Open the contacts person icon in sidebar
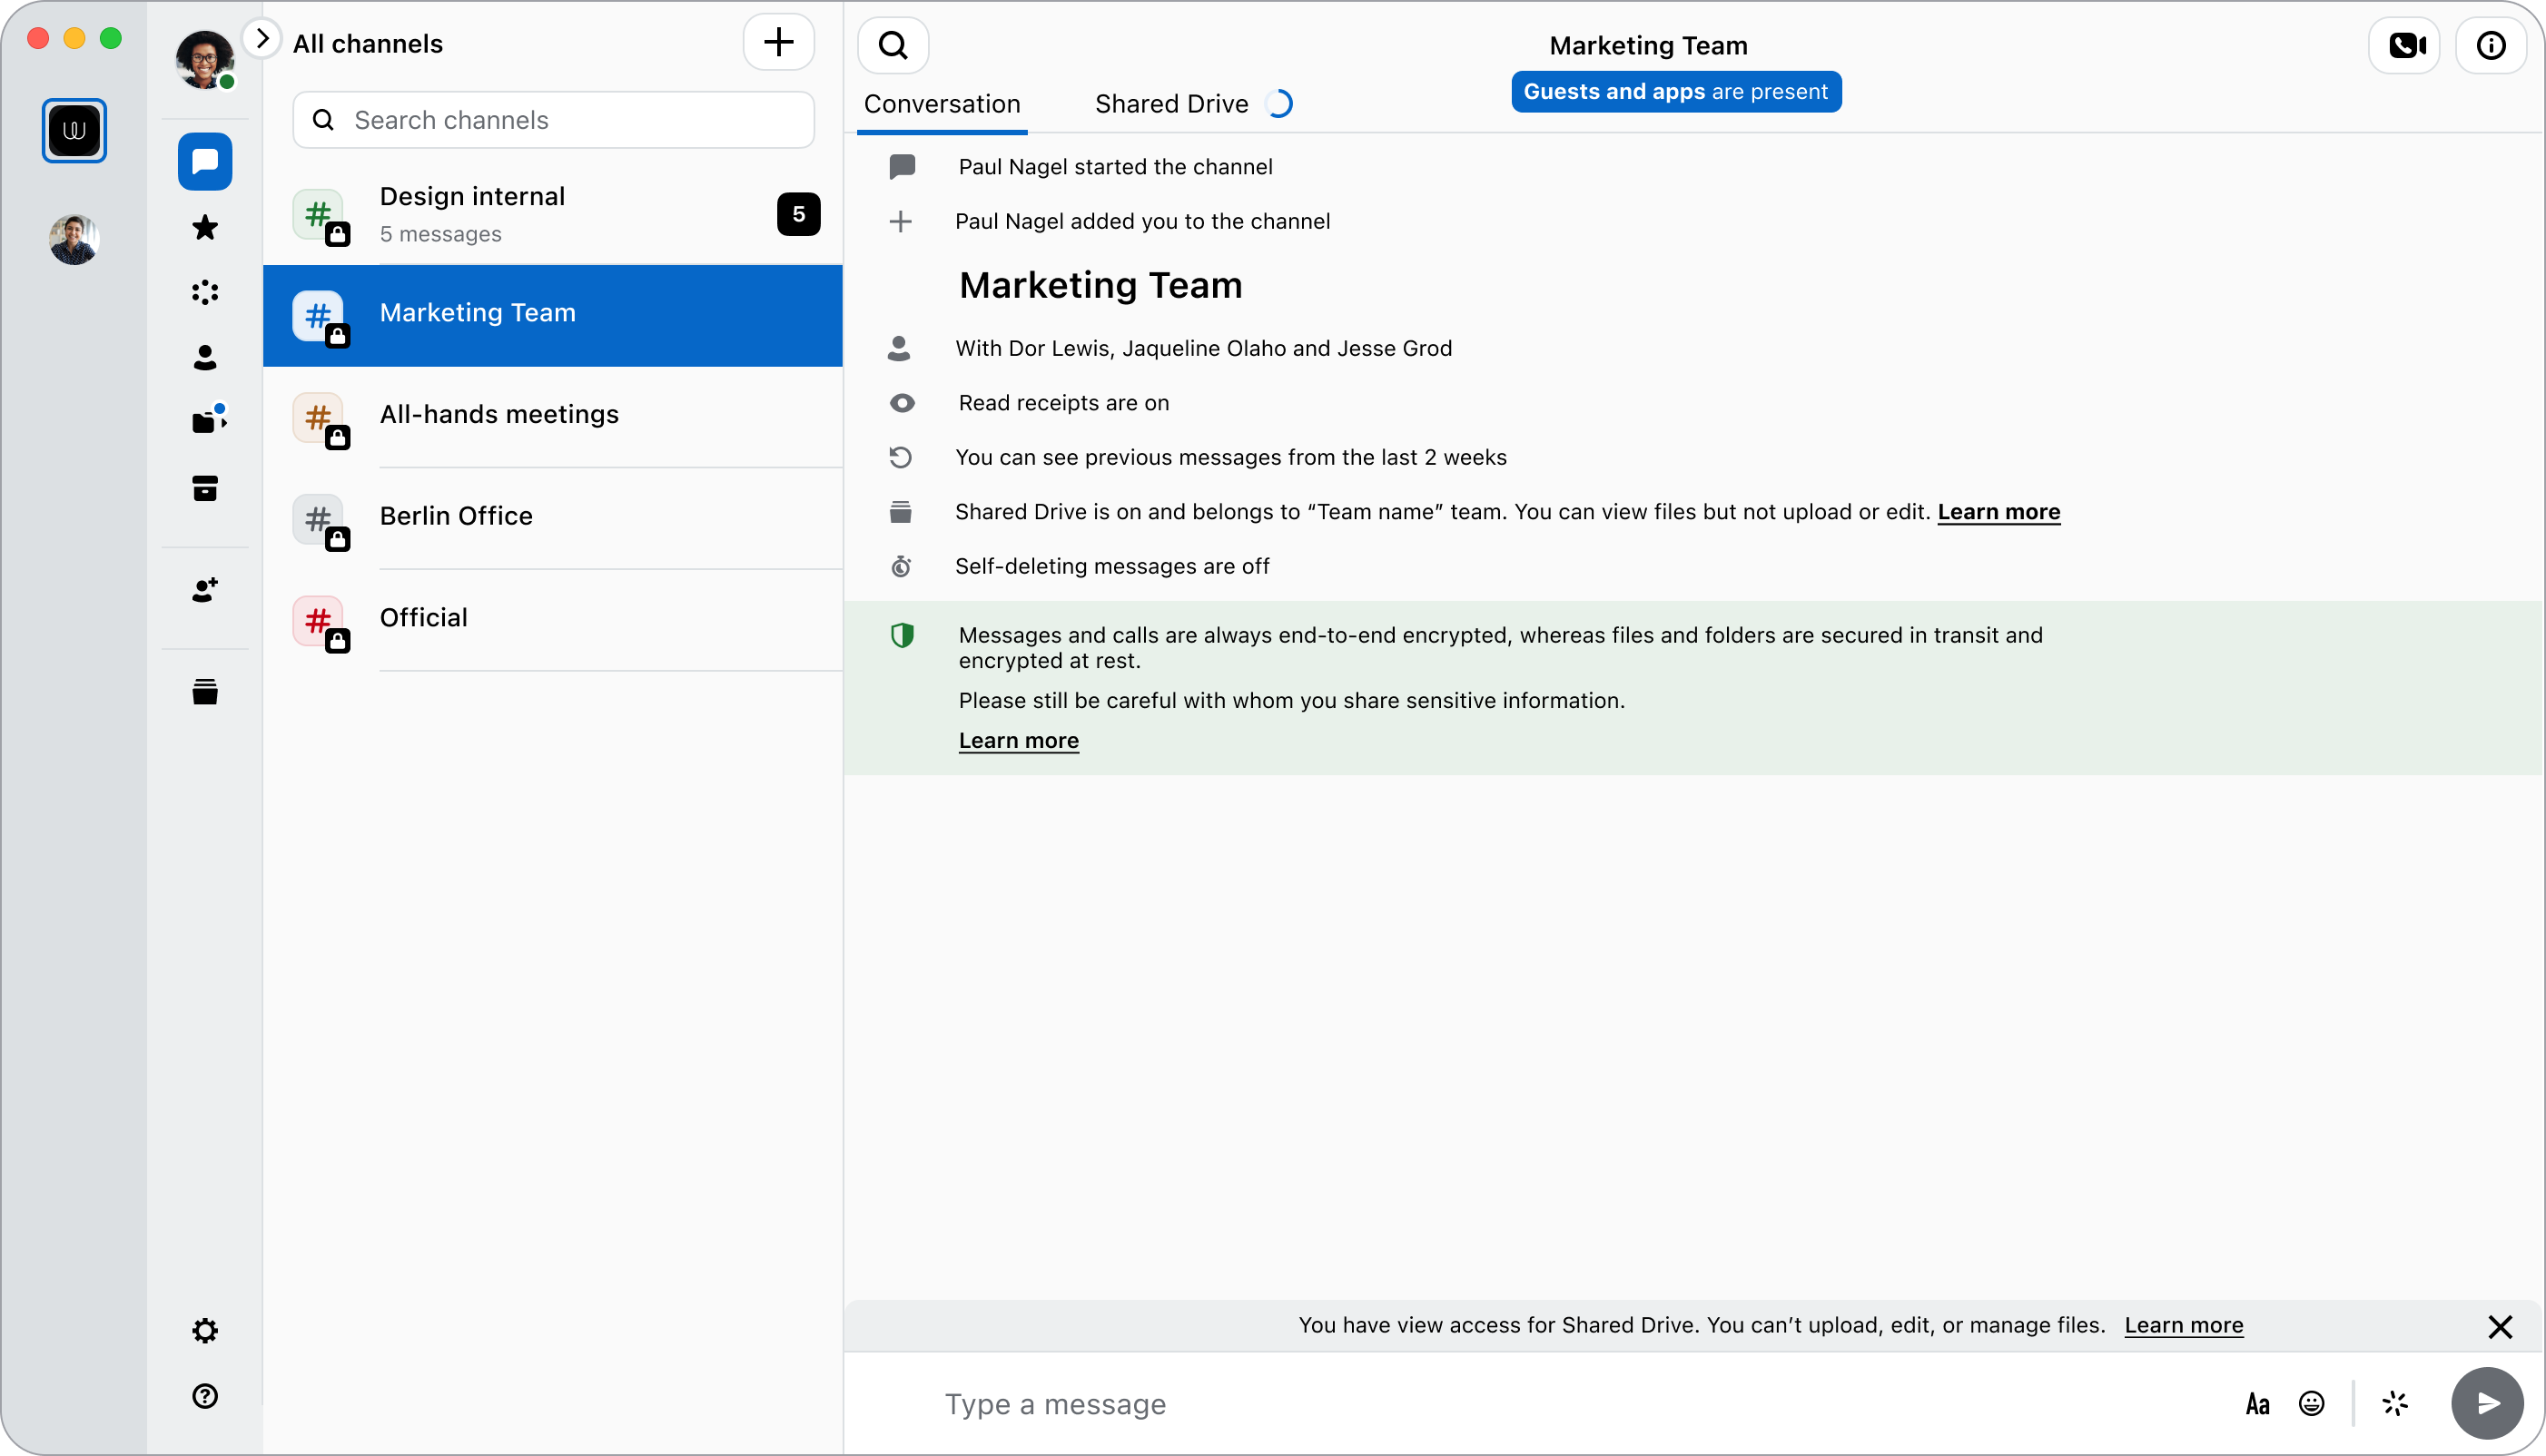This screenshot has width=2546, height=1456. [x=205, y=357]
